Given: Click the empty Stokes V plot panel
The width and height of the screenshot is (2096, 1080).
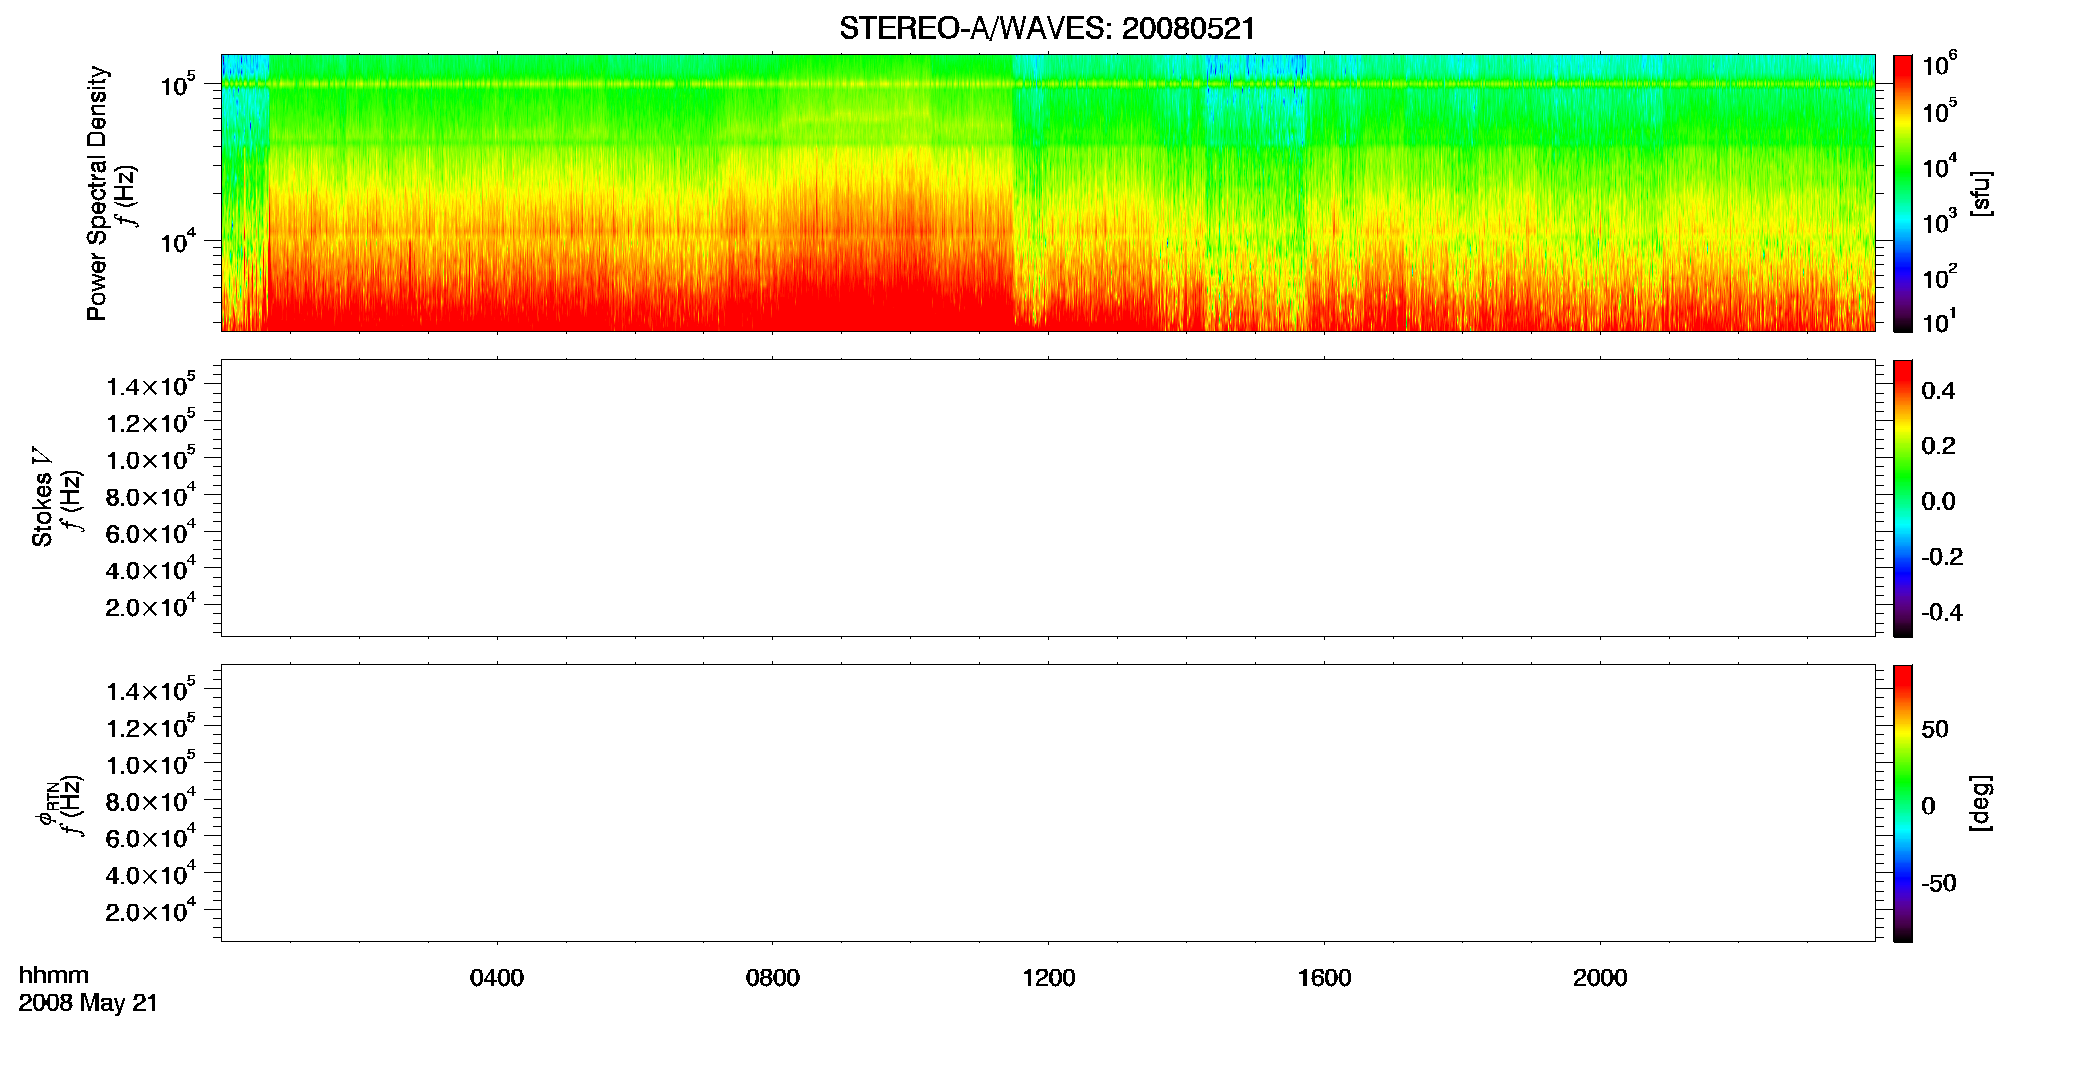Looking at the screenshot, I should pos(1048,498).
